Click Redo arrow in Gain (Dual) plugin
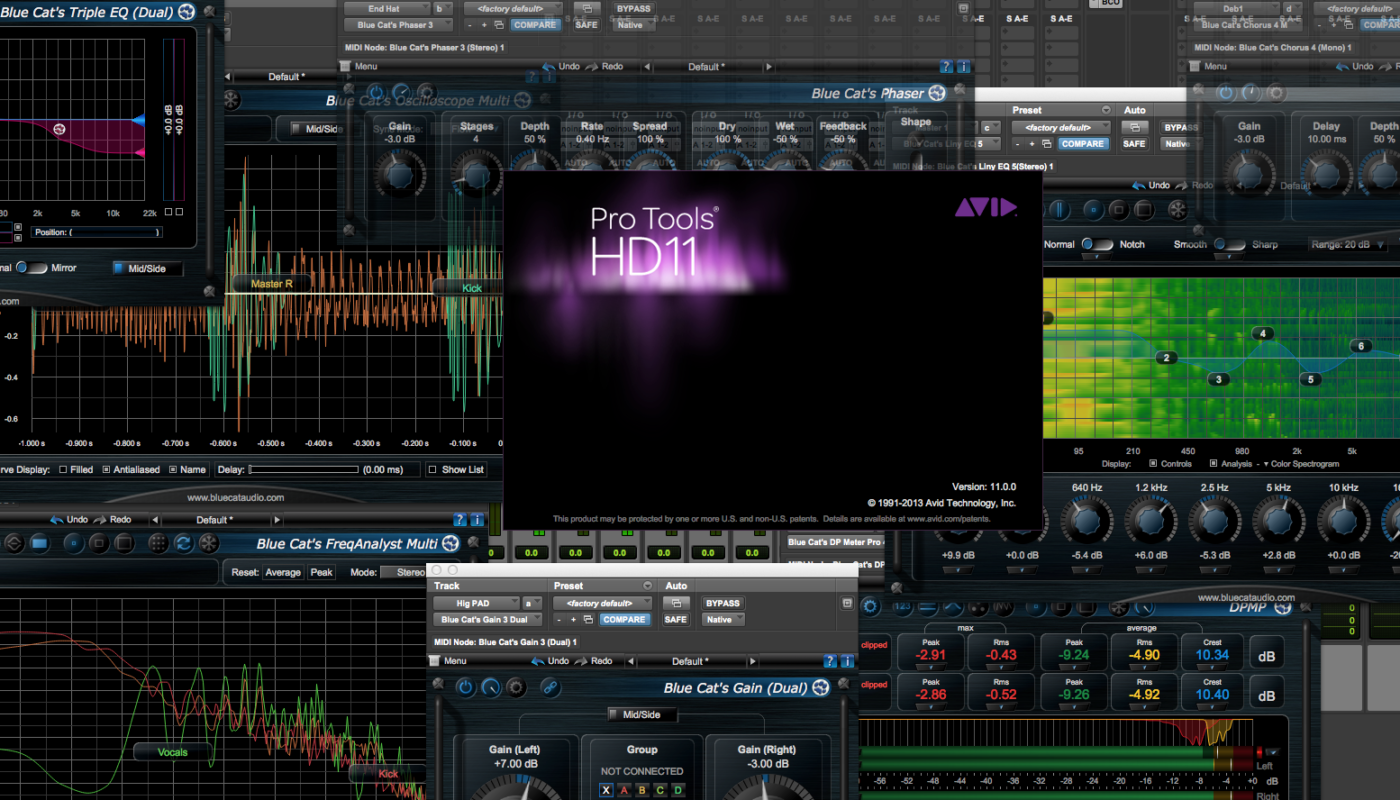This screenshot has width=1400, height=800. (x=582, y=661)
